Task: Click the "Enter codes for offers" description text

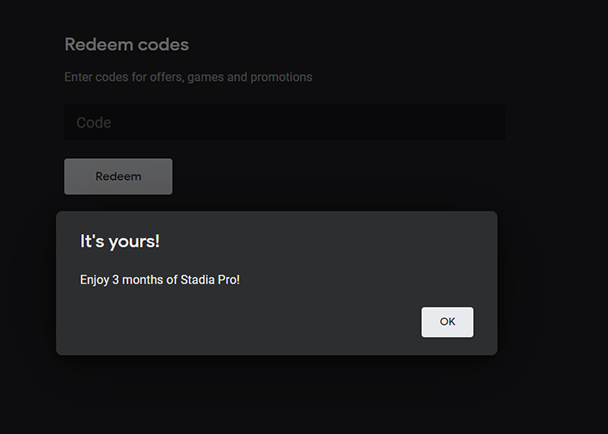Action: (x=188, y=77)
